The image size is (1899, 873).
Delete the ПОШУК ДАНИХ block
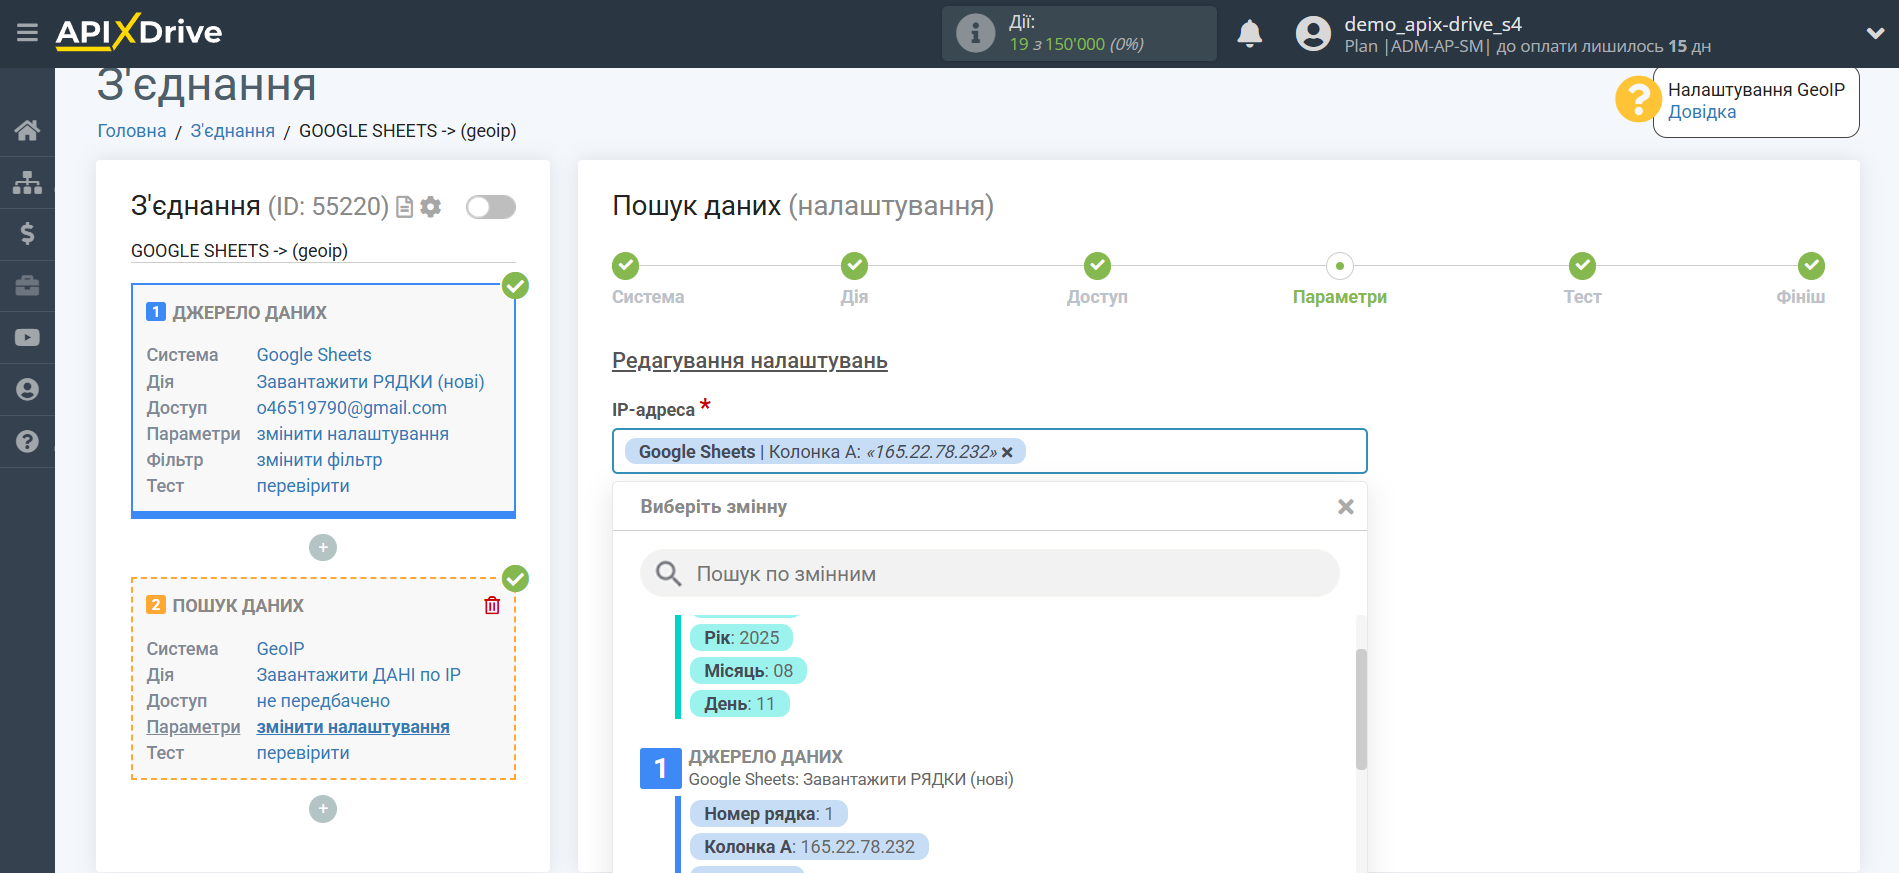(492, 605)
